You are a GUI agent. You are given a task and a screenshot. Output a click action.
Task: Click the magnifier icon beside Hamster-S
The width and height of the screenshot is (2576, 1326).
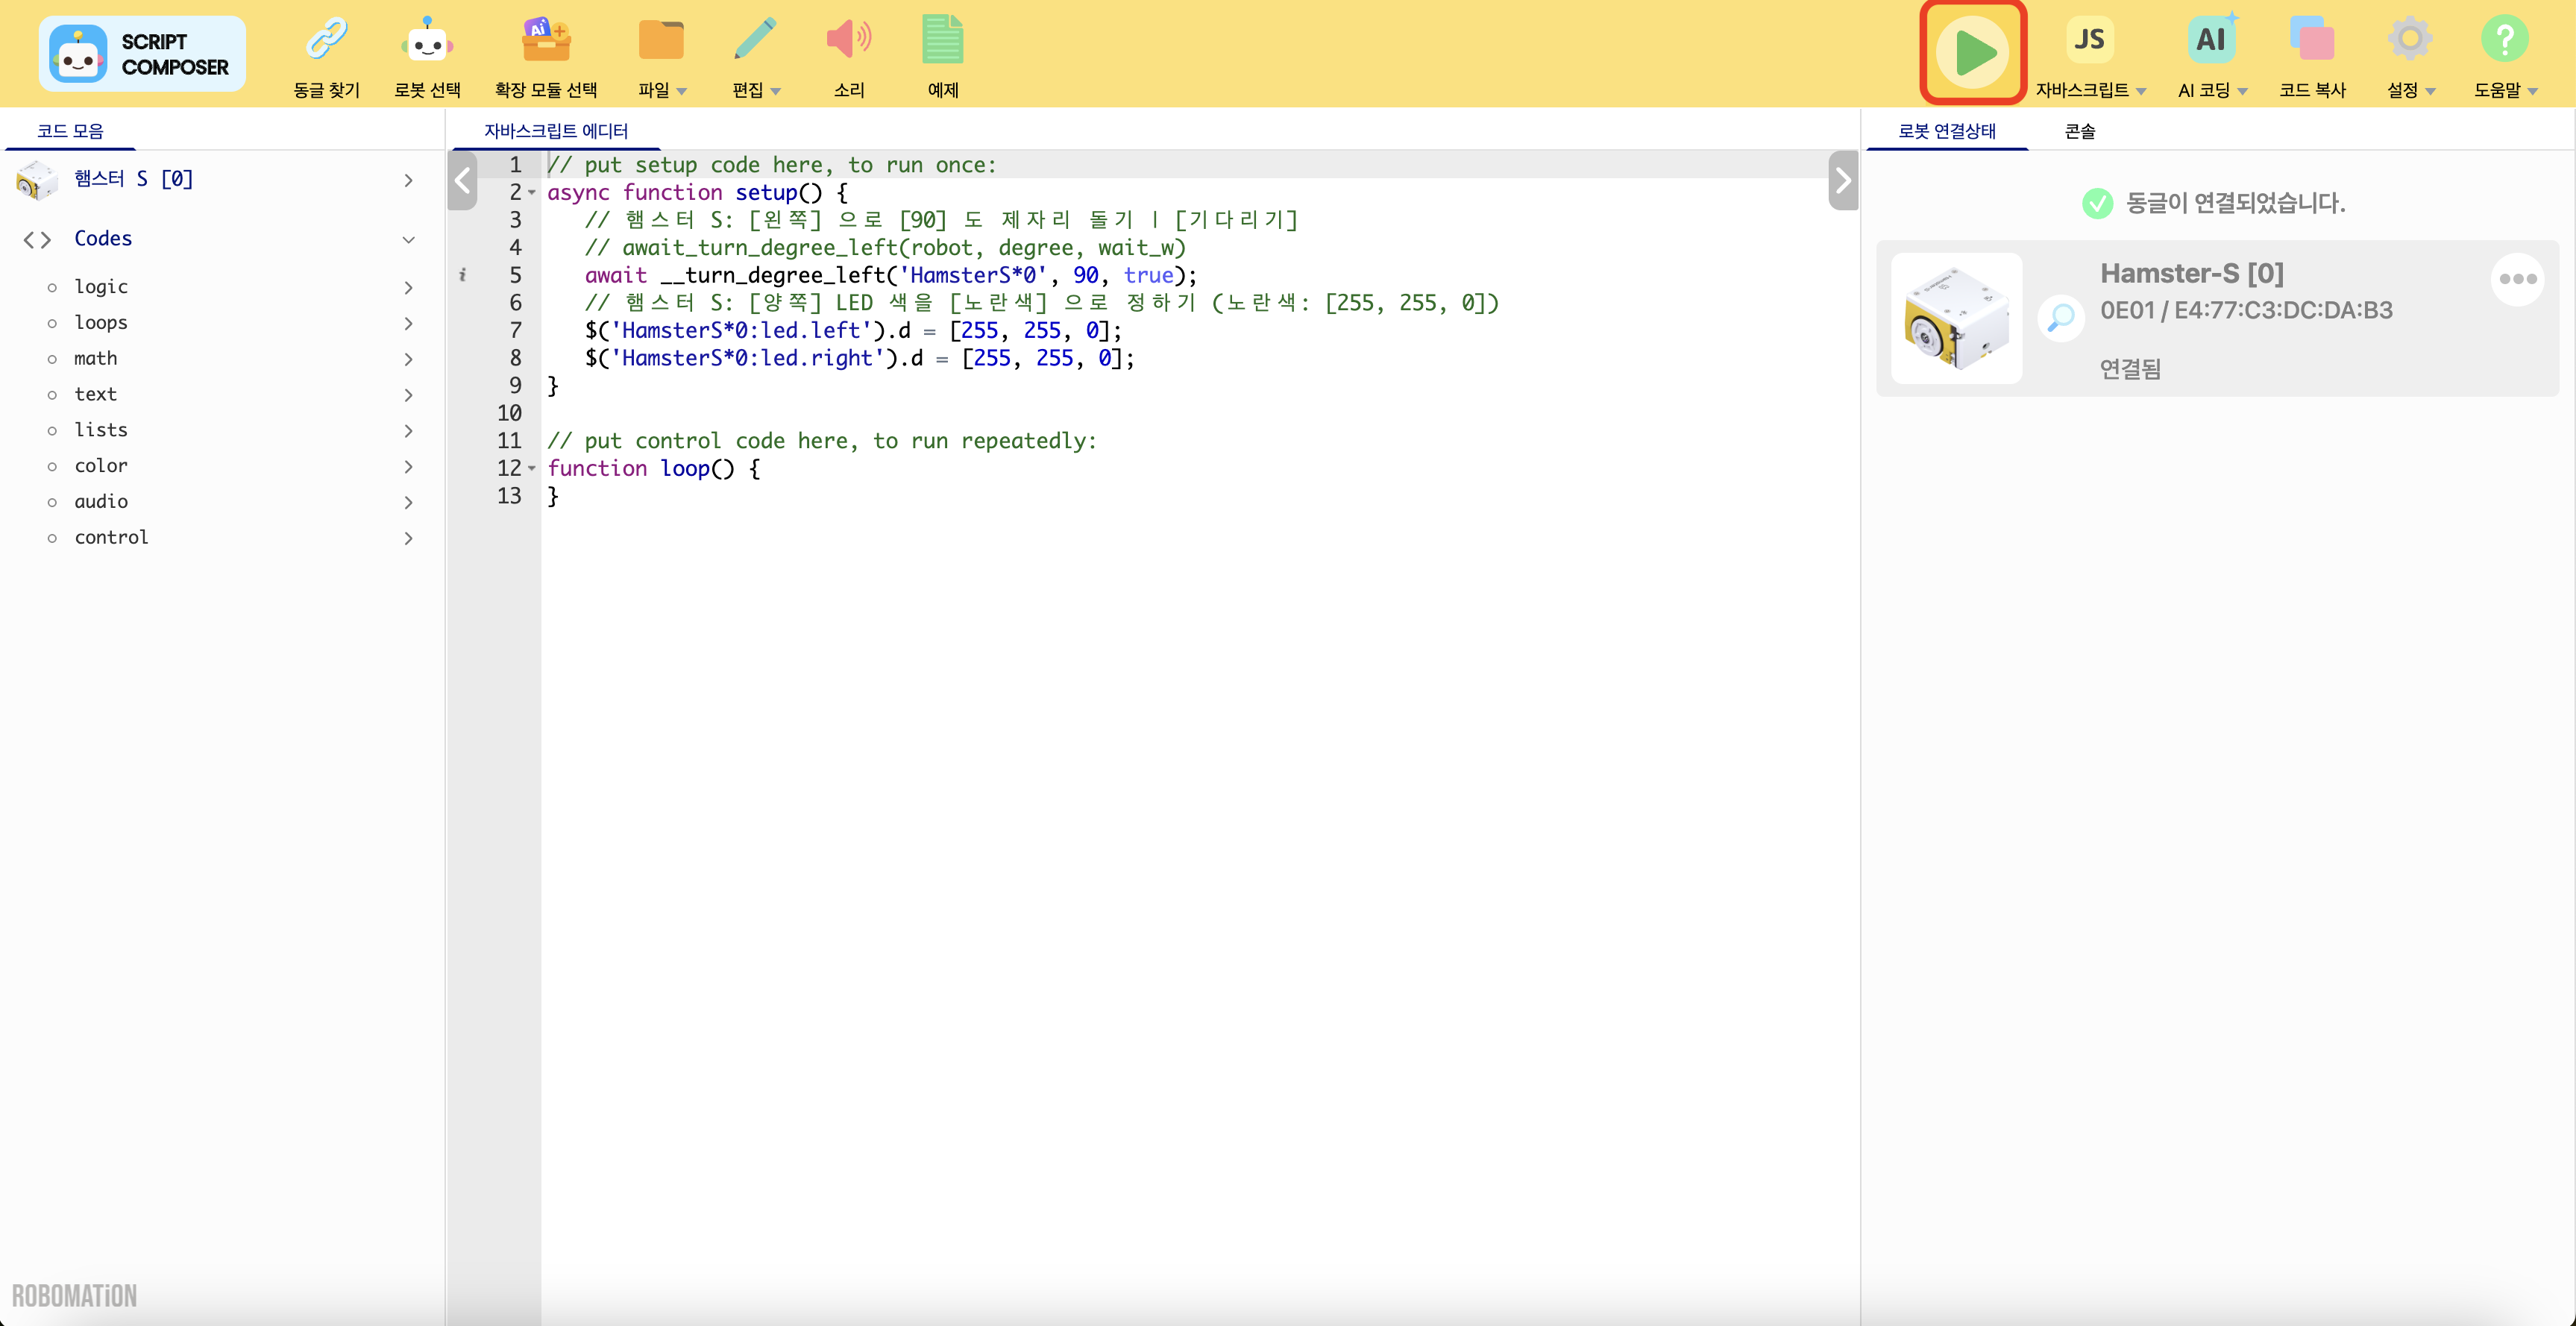[x=2060, y=318]
